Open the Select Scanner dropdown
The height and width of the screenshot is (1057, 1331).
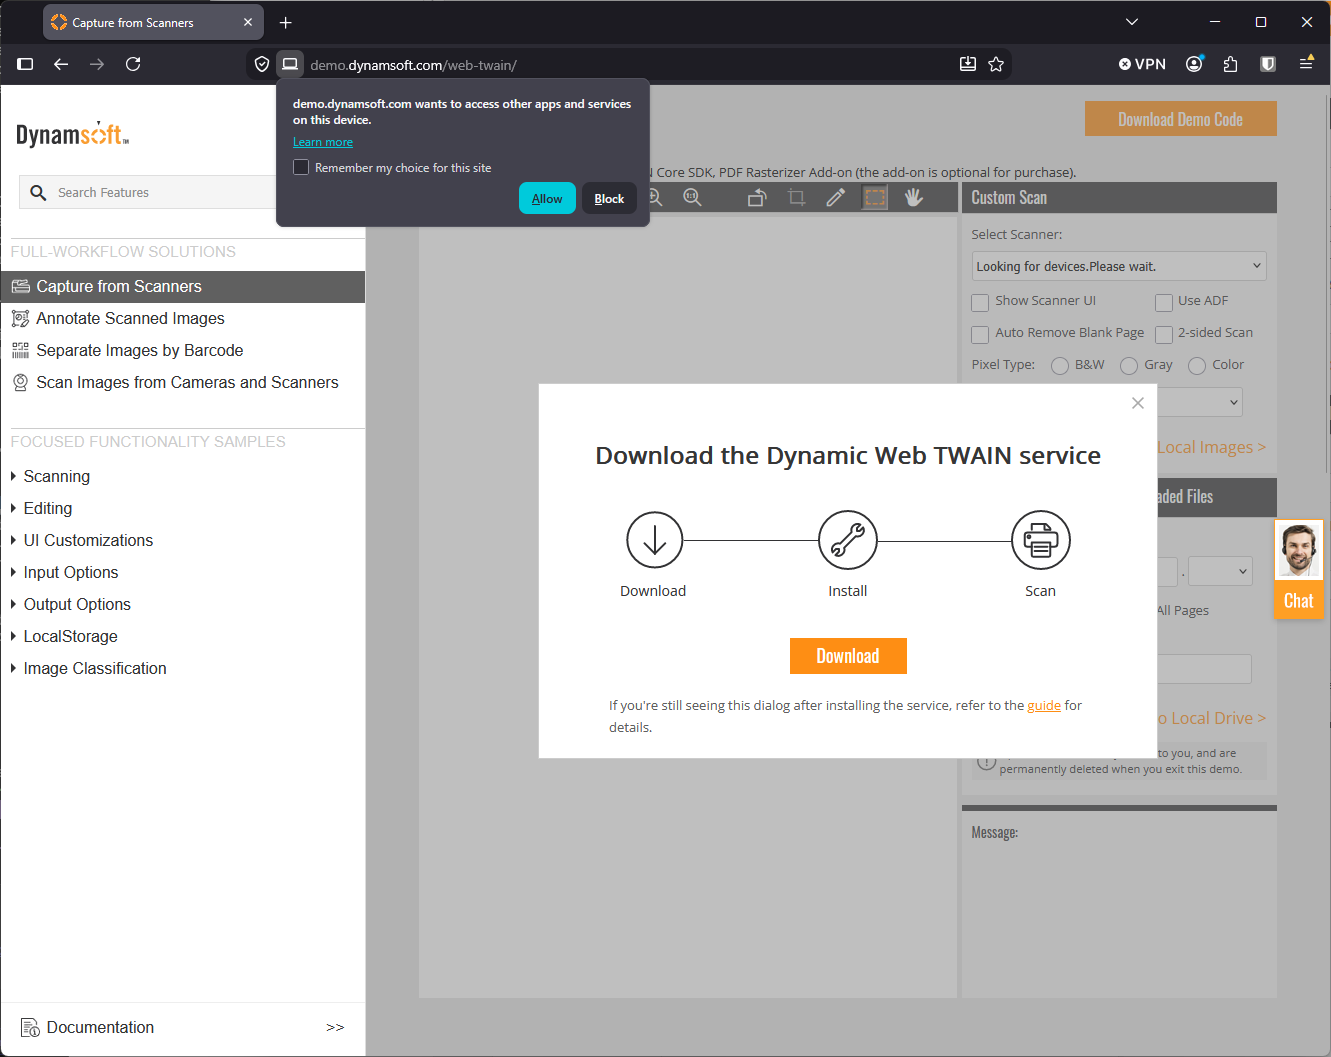1119,266
